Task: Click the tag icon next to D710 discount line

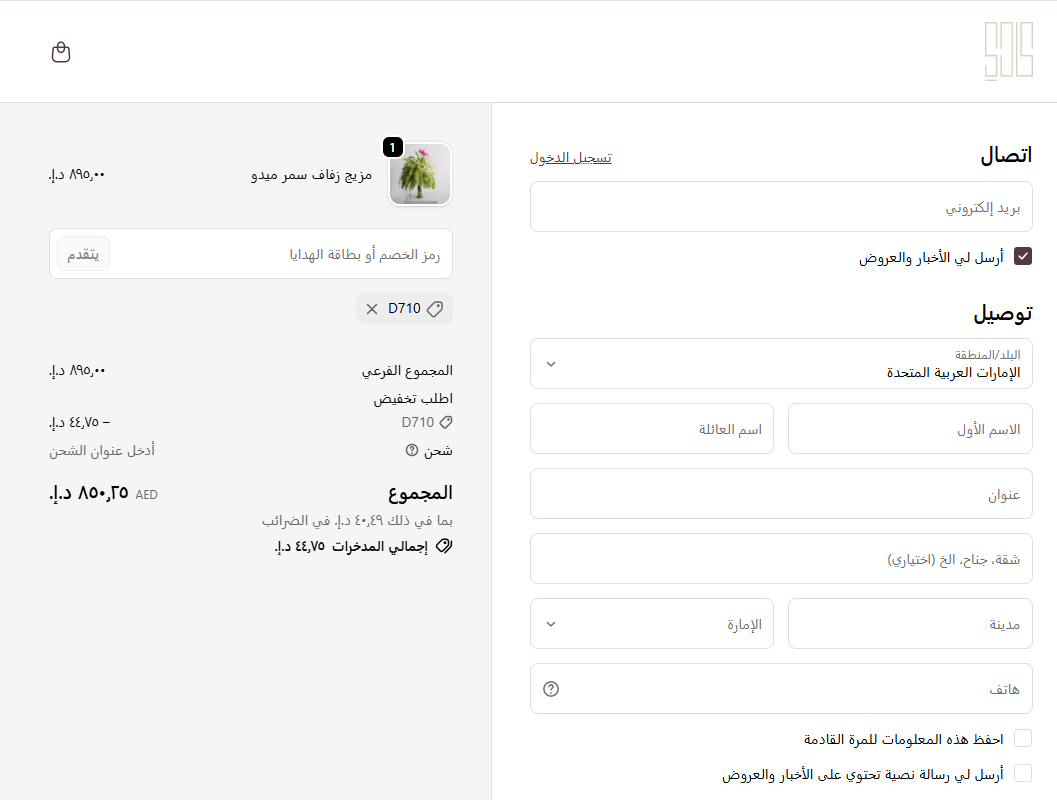Action: tap(446, 423)
